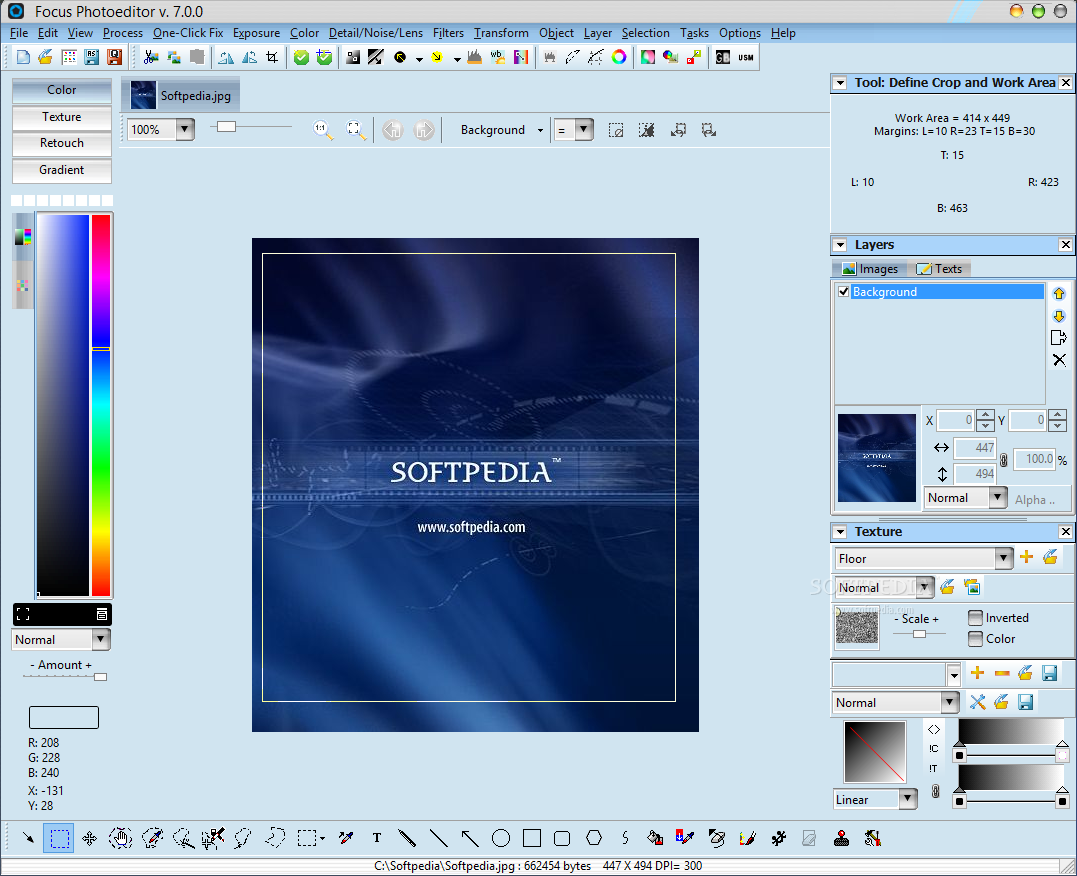Click the Amount slider handle

(x=100, y=677)
